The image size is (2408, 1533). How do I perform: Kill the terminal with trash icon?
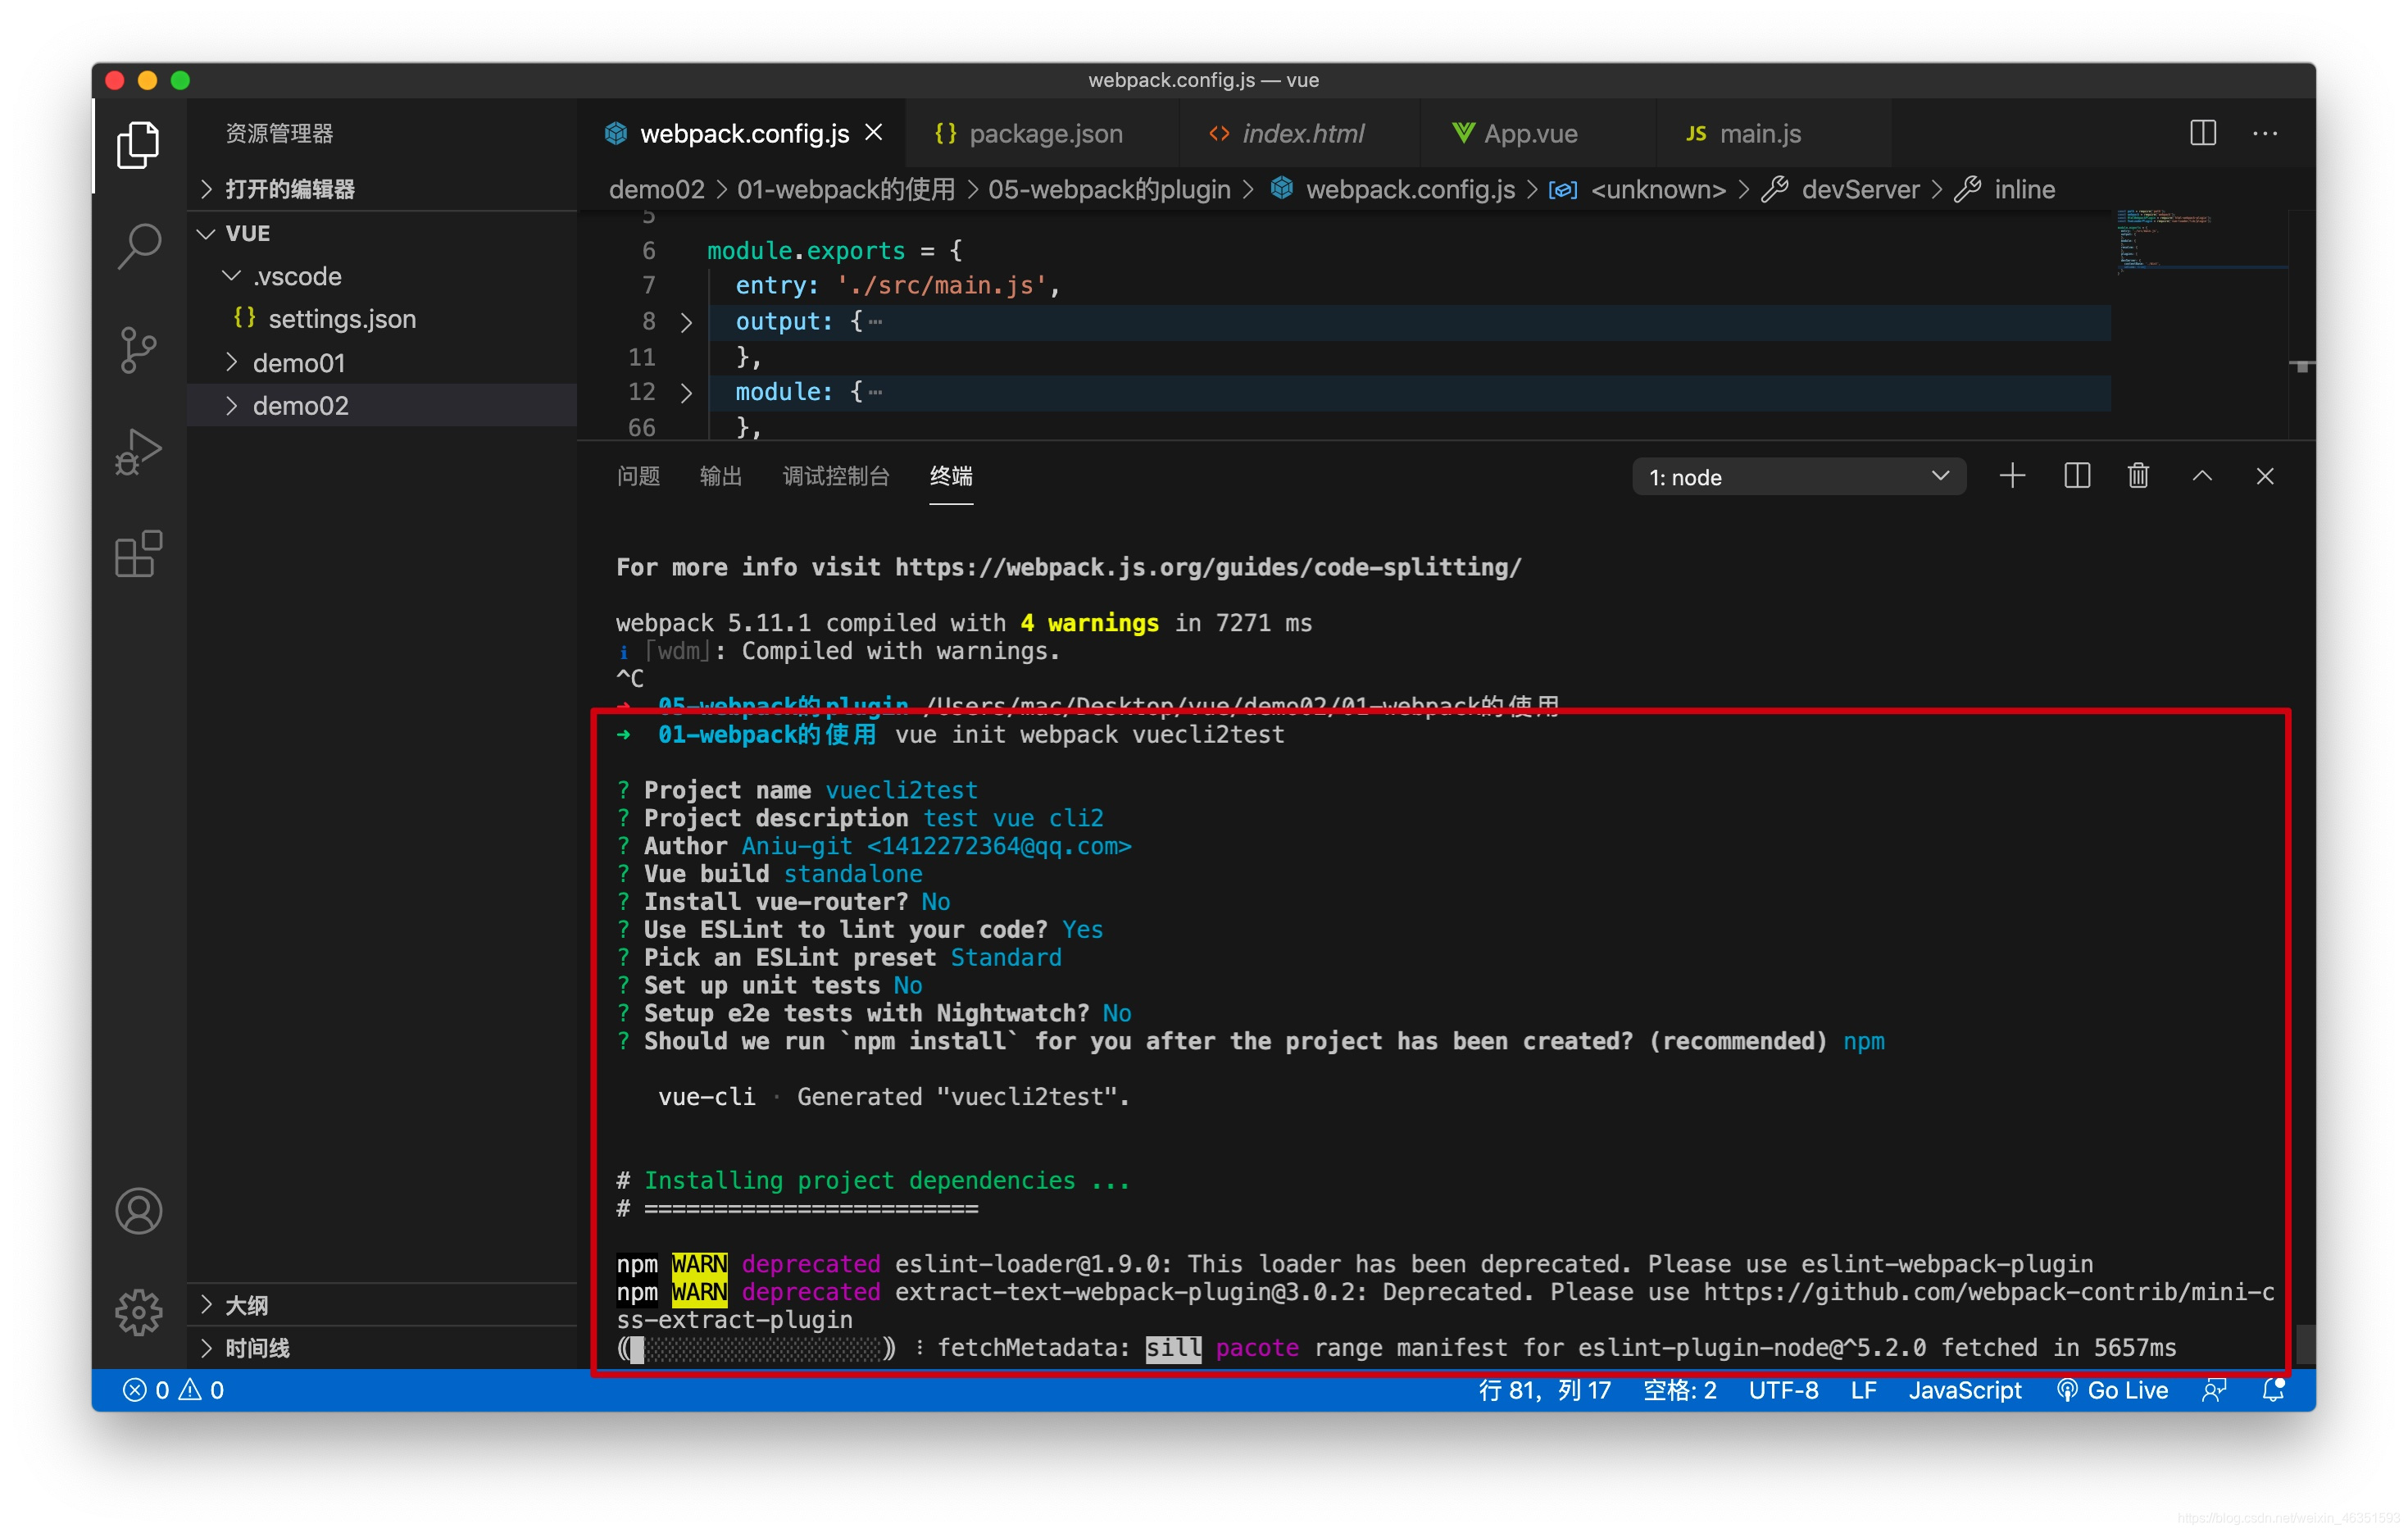click(2138, 476)
